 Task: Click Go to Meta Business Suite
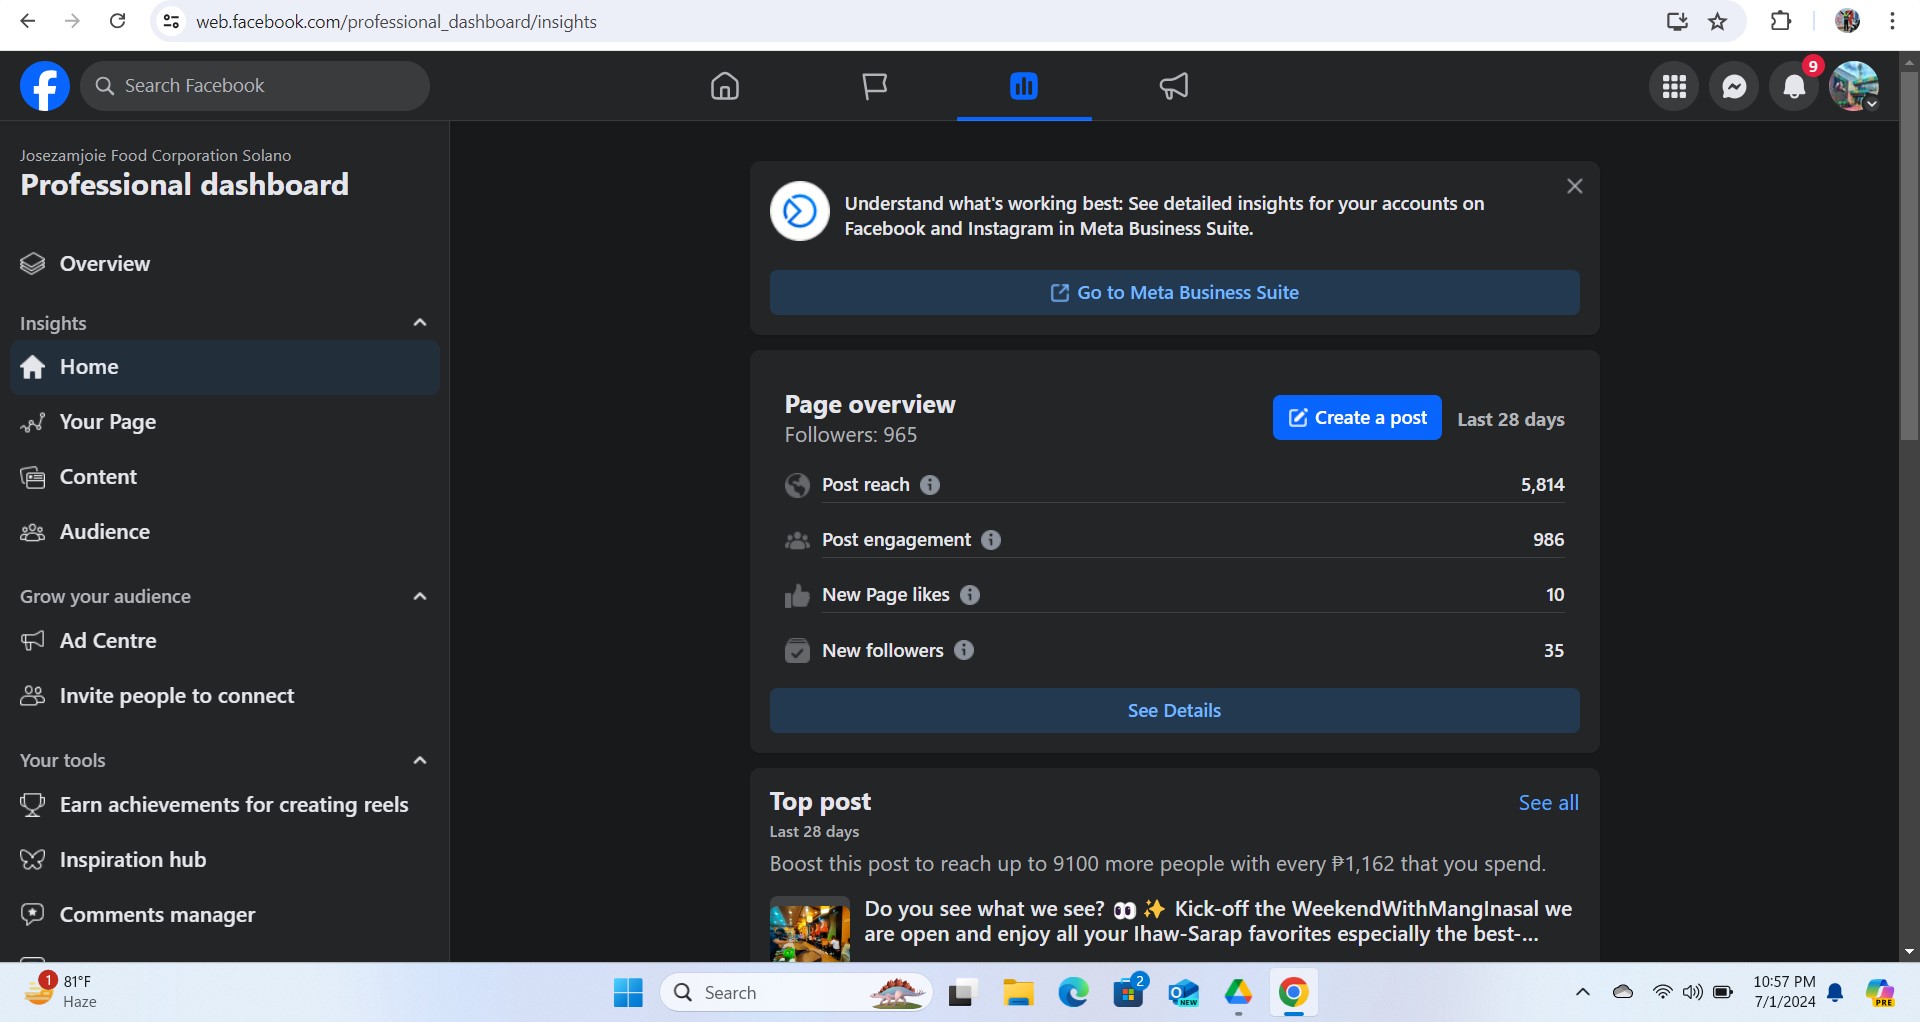pos(1175,293)
